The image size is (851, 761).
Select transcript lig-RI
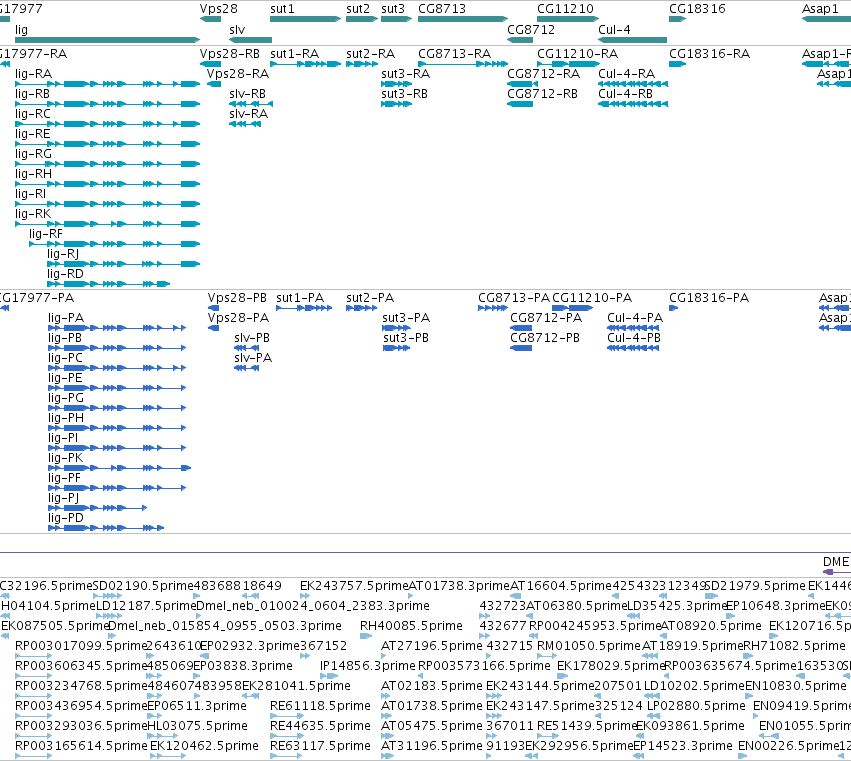[107, 204]
